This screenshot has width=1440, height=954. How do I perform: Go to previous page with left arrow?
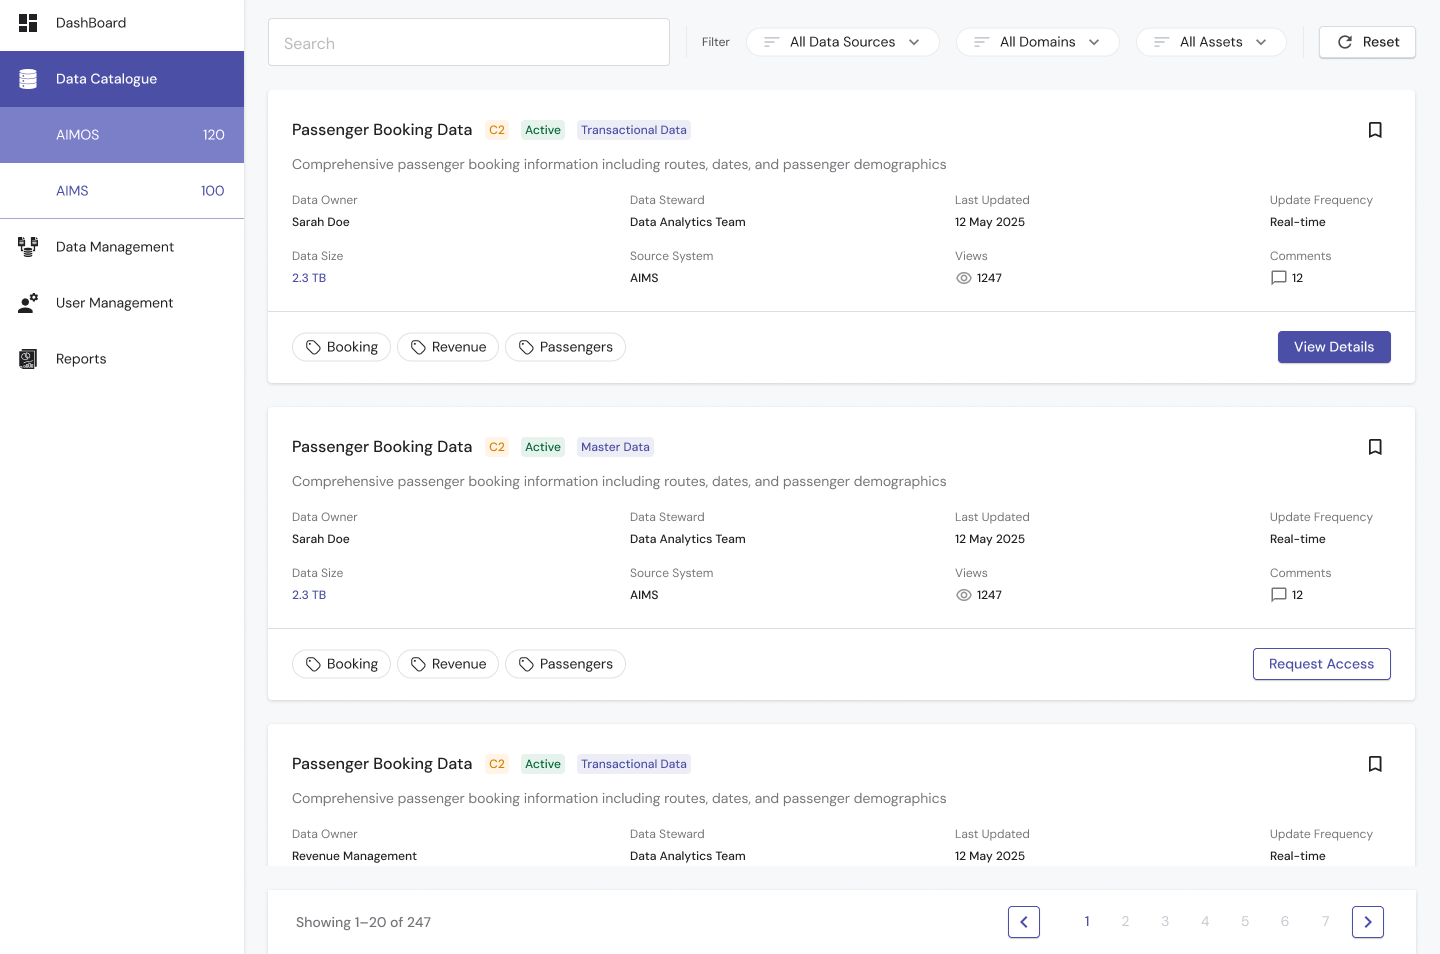pyautogui.click(x=1024, y=922)
